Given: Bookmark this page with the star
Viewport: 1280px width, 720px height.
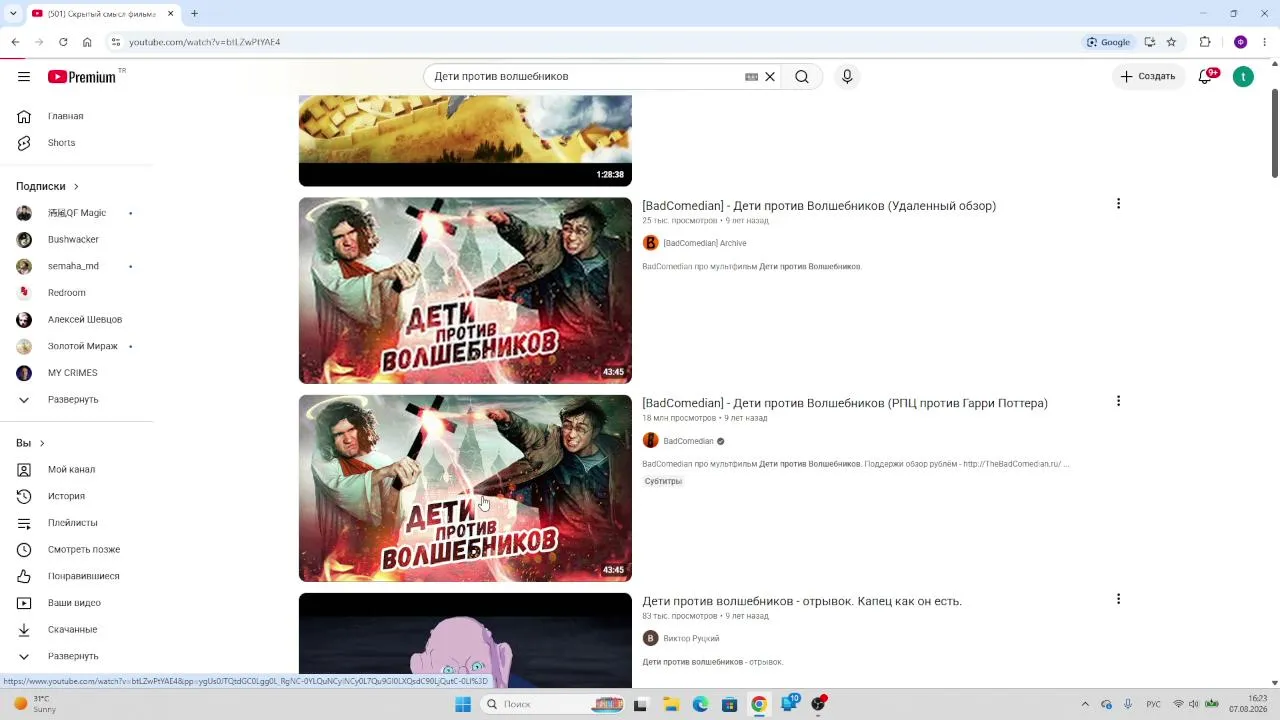Looking at the screenshot, I should (x=1171, y=42).
